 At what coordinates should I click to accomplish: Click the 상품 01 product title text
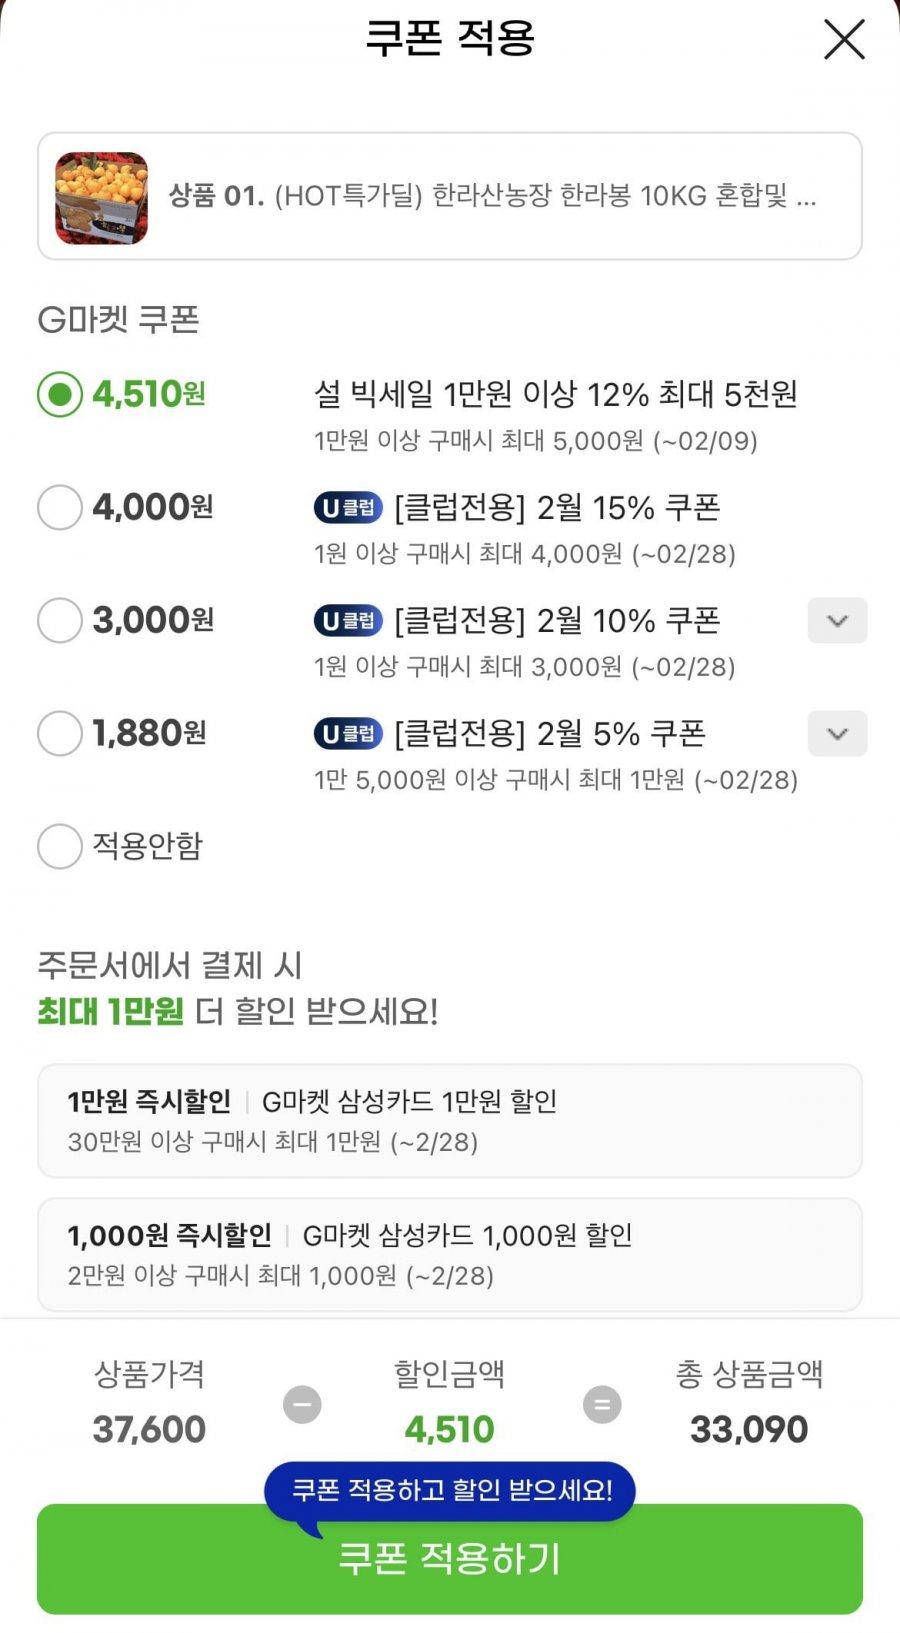click(492, 196)
